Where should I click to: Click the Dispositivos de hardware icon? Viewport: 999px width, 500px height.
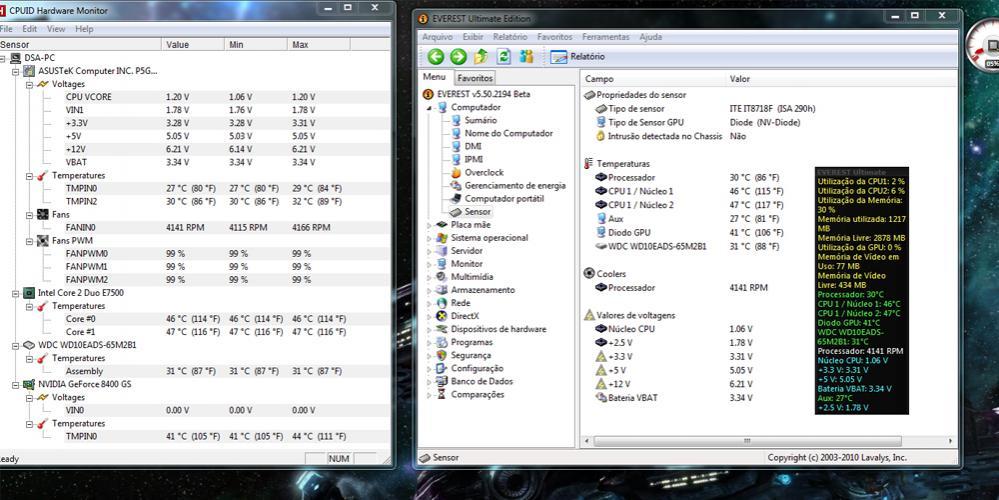tap(441, 329)
